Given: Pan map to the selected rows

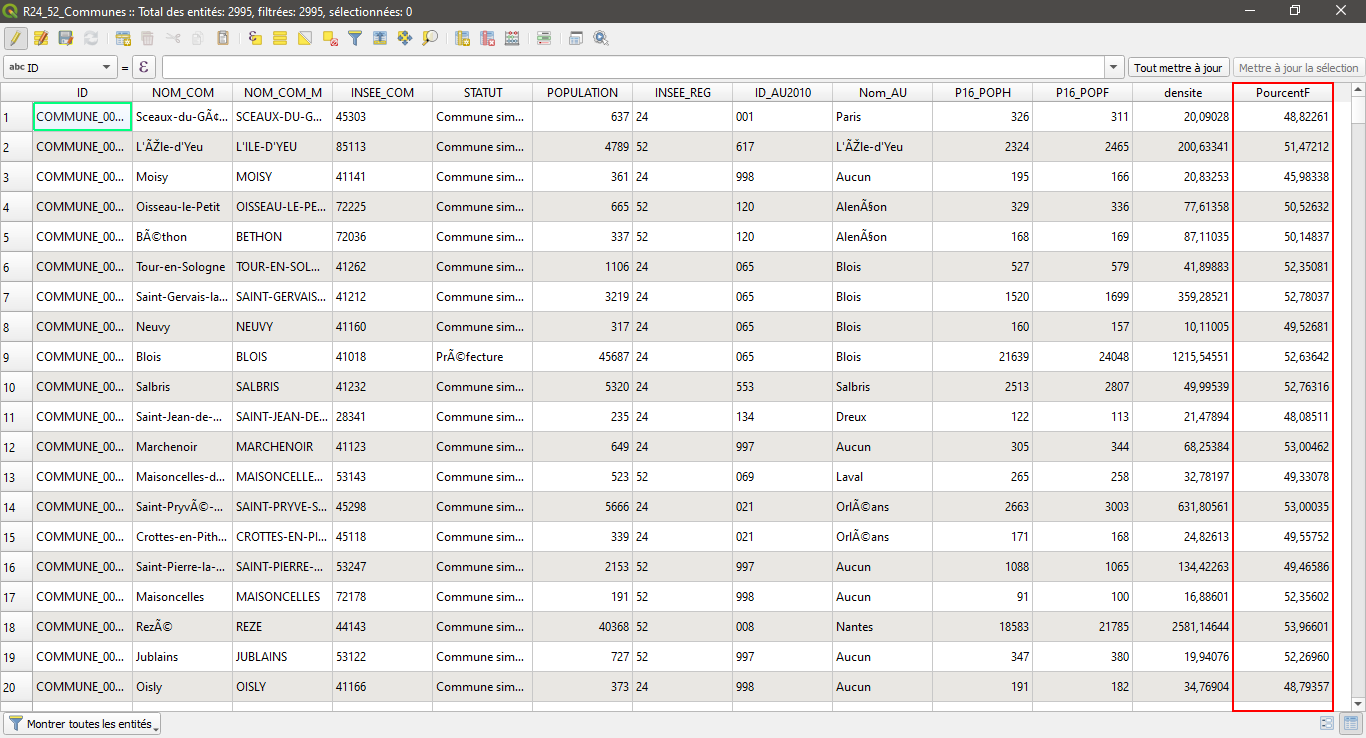Looking at the screenshot, I should tap(405, 38).
